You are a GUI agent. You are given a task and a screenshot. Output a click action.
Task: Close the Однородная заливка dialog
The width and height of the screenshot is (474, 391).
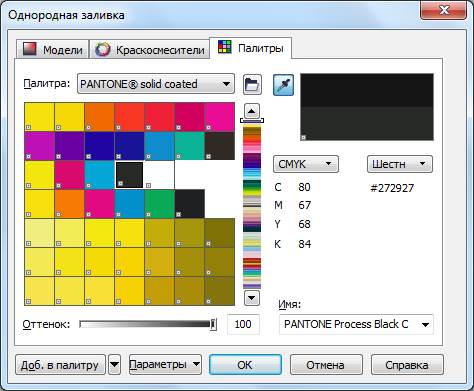pyautogui.click(x=443, y=11)
